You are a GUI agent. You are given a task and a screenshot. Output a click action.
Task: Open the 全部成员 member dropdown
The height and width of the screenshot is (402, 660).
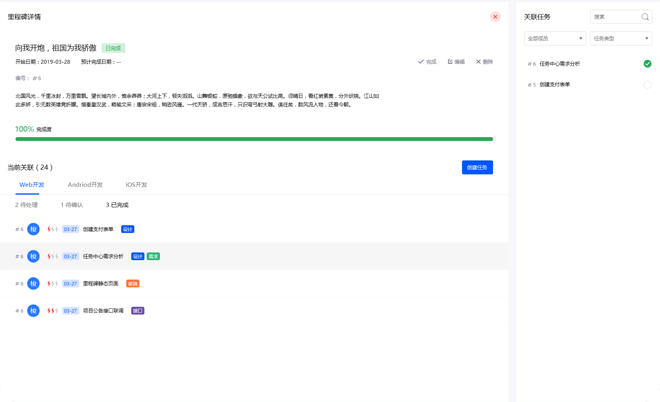coord(554,39)
